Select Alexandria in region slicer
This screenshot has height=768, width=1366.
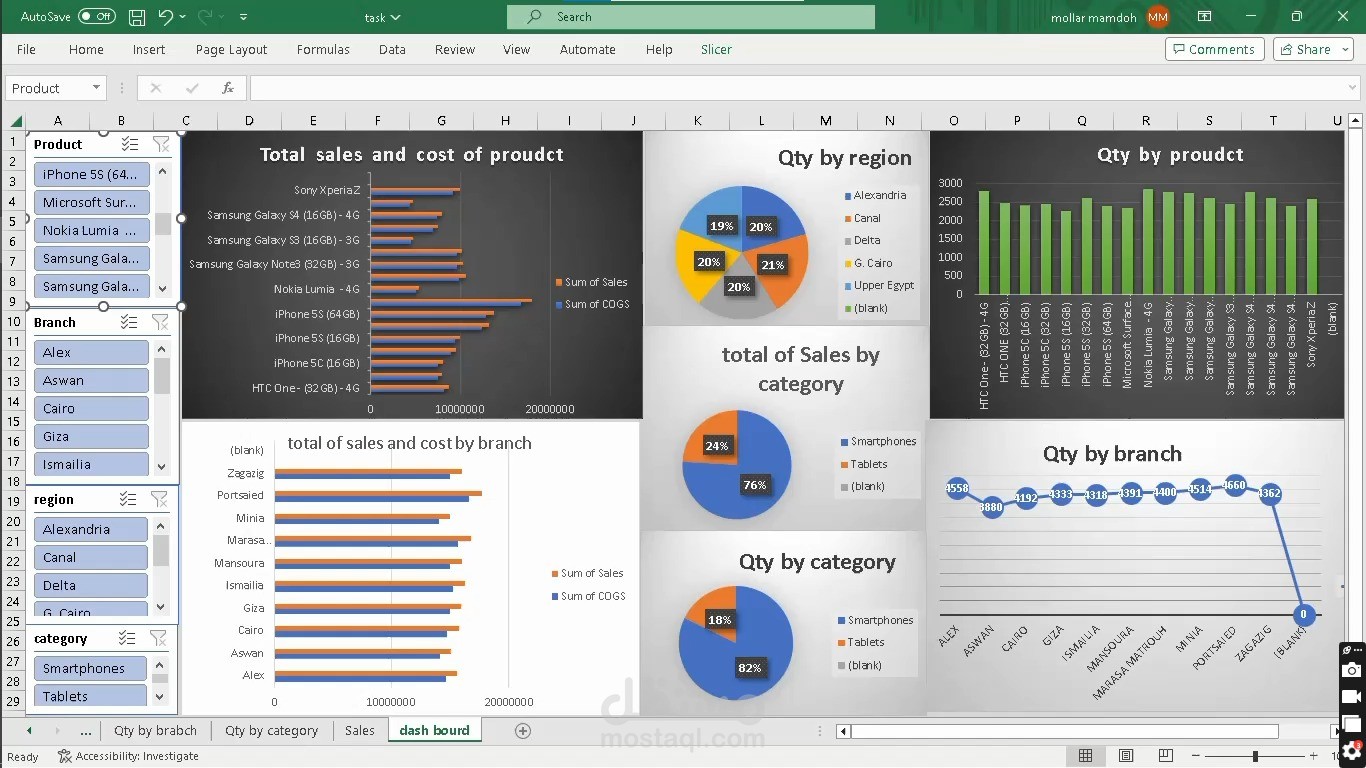tap(91, 529)
